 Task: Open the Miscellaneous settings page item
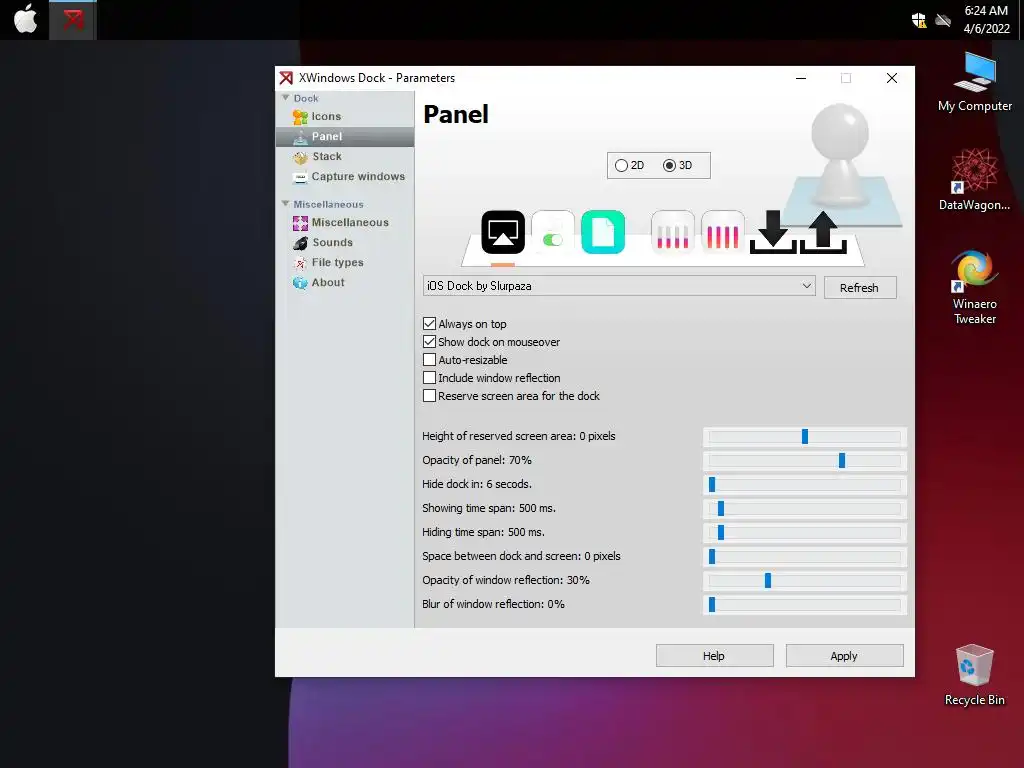(350, 223)
